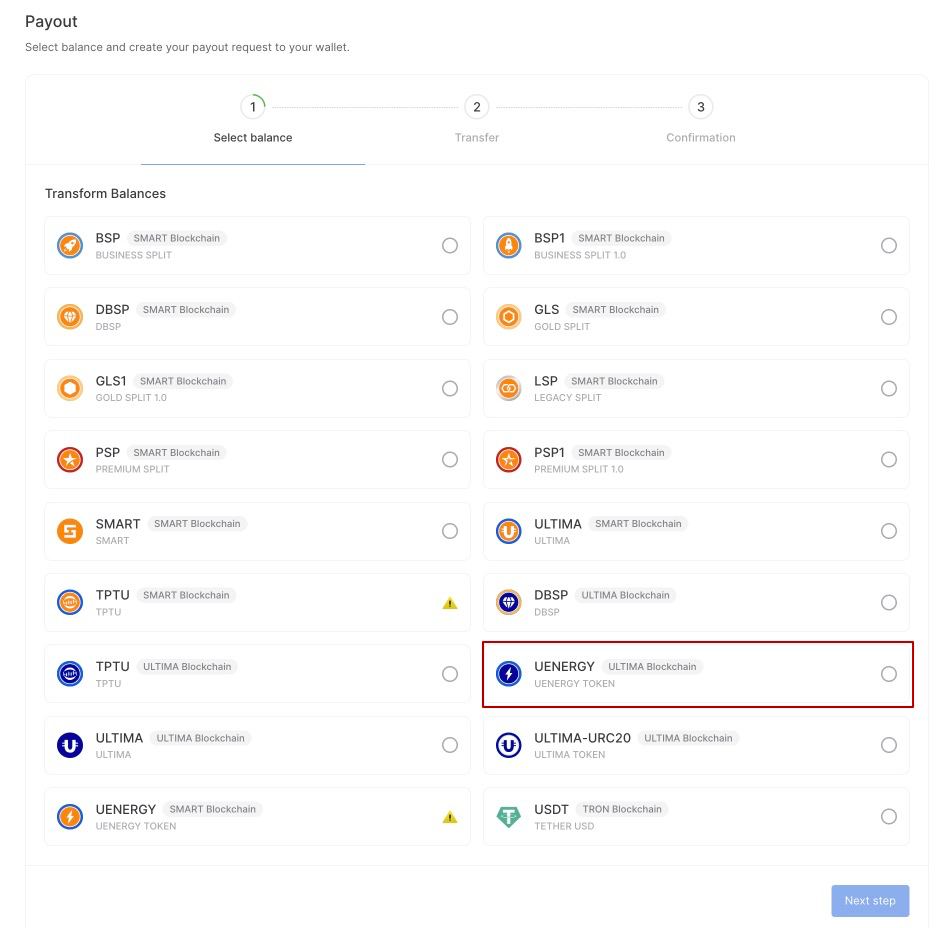Click the BSP rocket coin icon
Image resolution: width=947 pixels, height=928 pixels.
[70, 246]
